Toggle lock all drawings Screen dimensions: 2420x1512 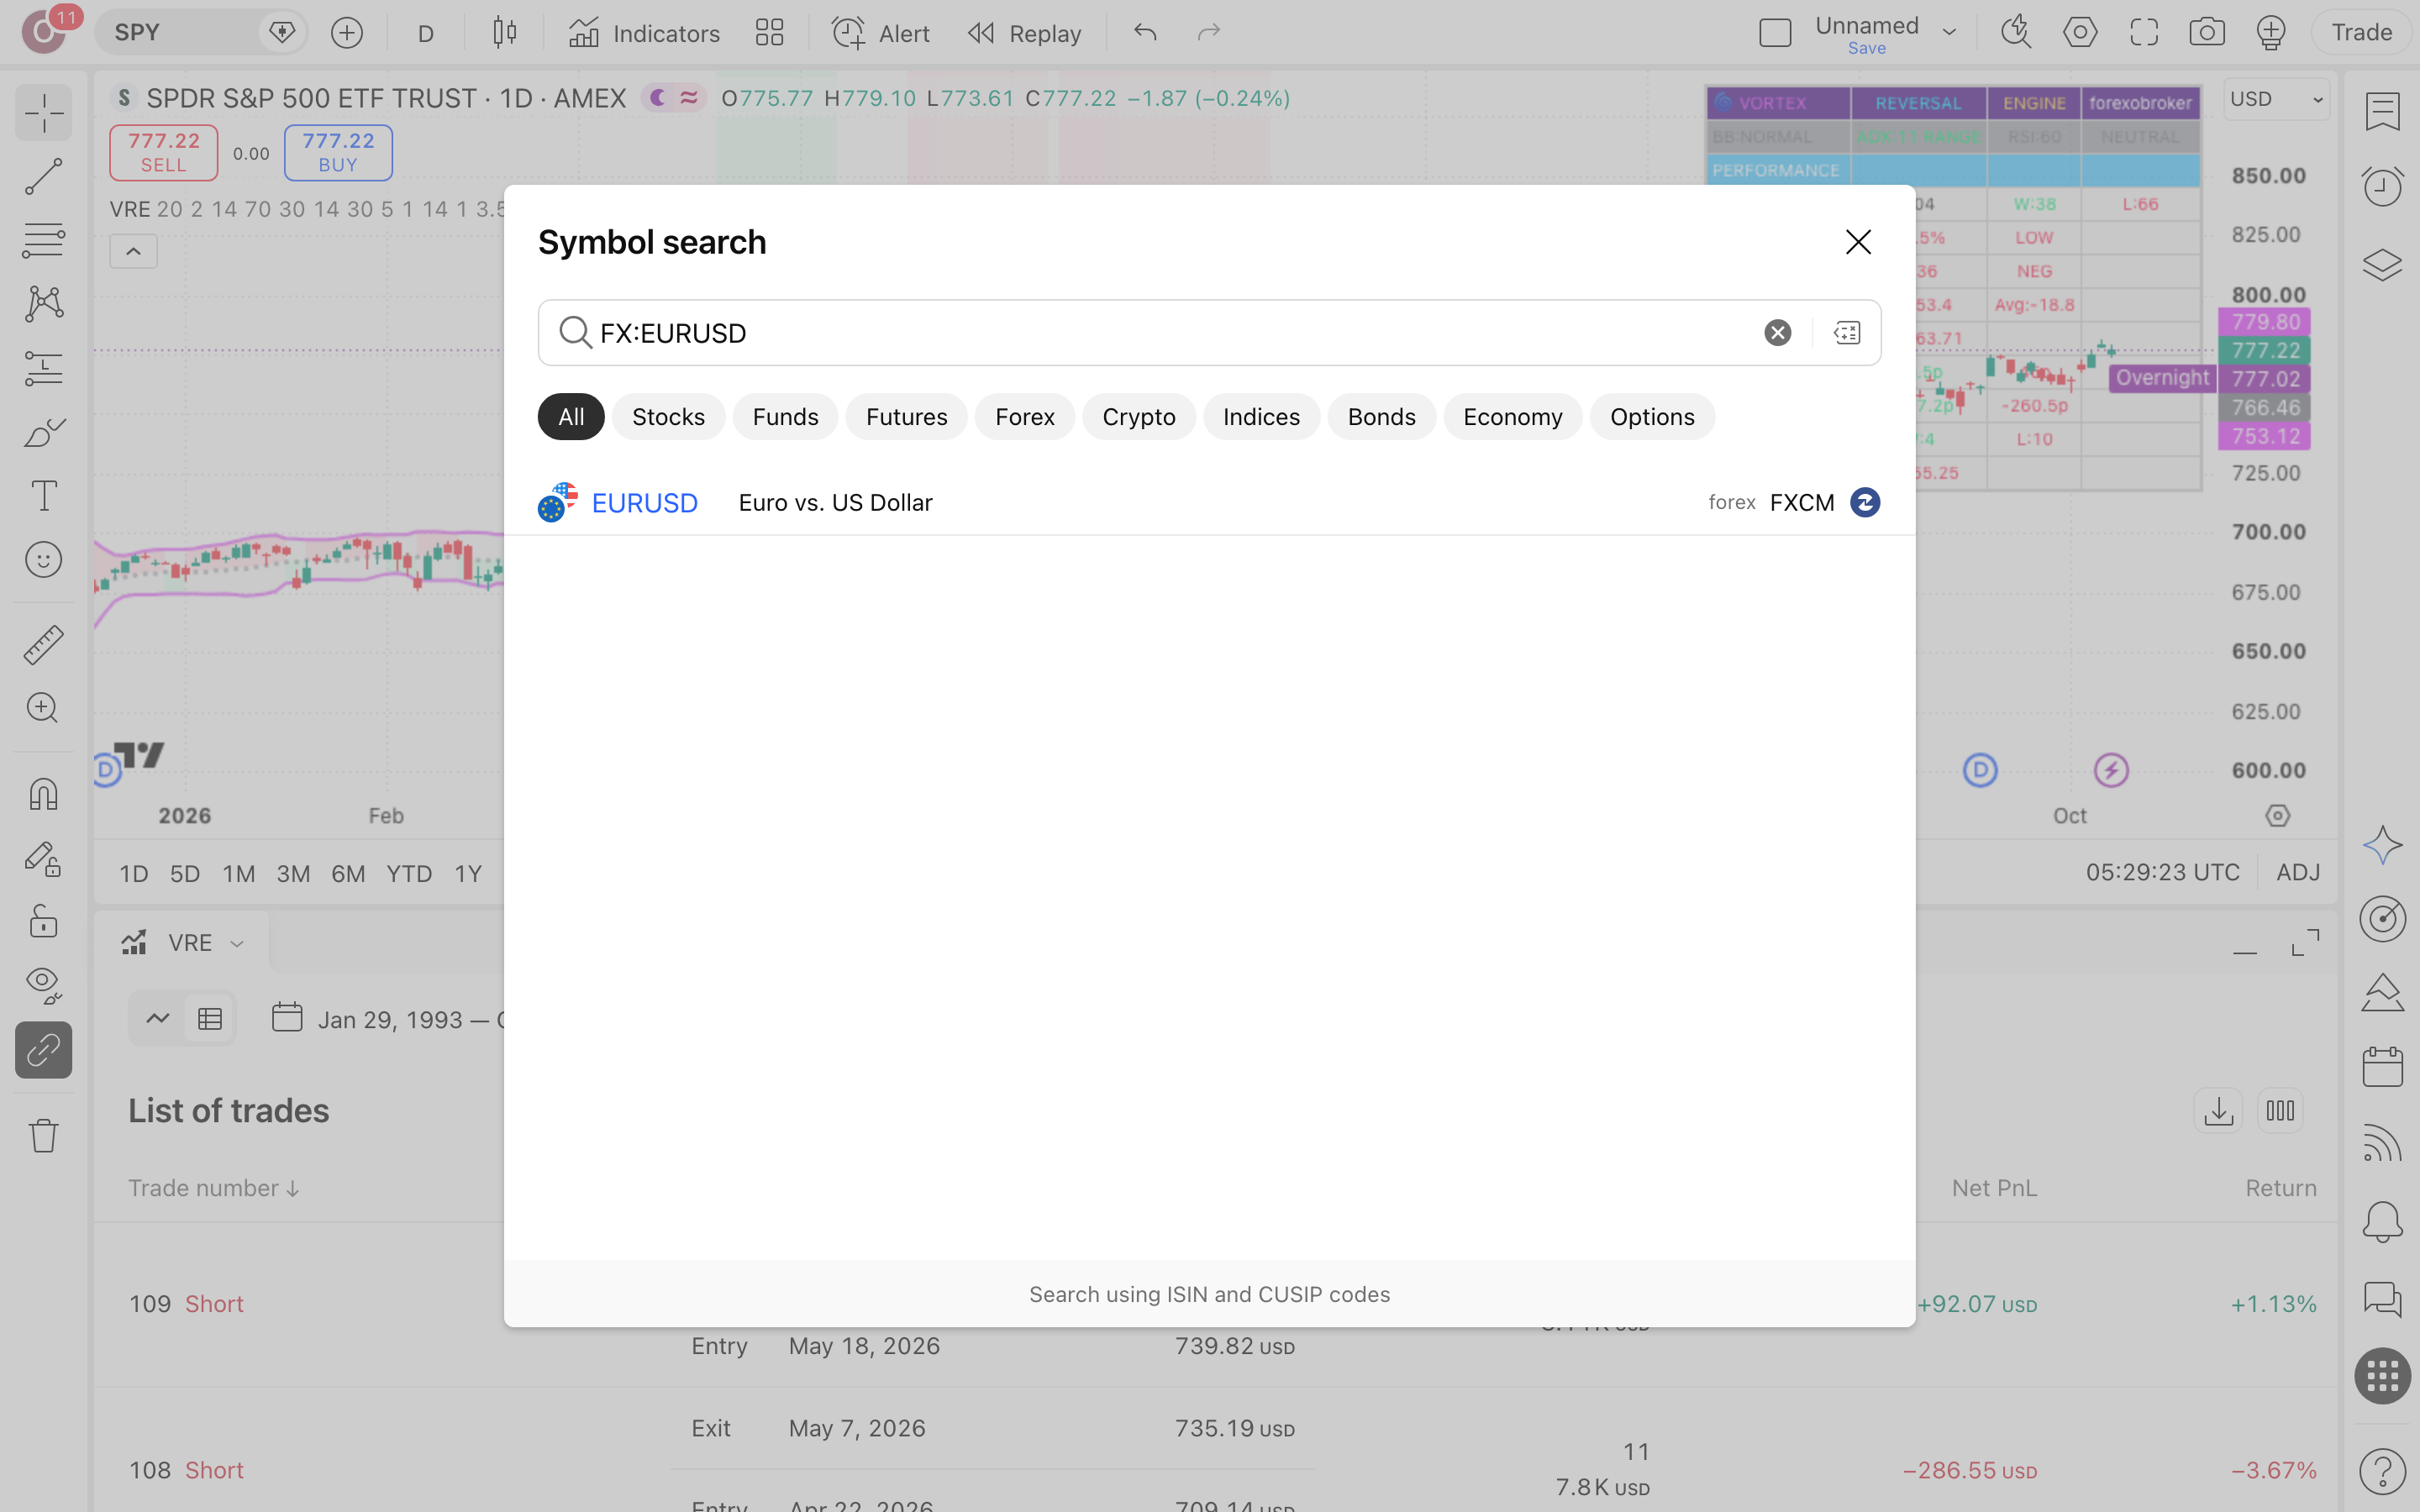tap(43, 921)
